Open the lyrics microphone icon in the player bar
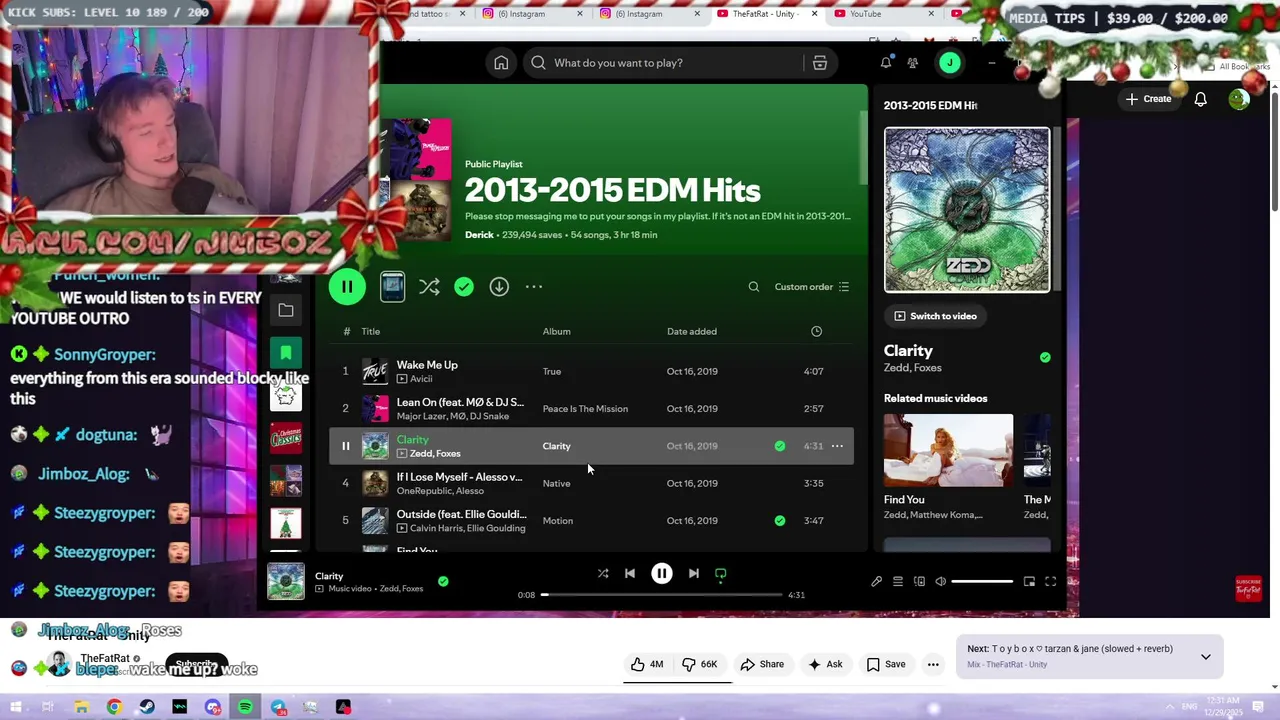Viewport: 1280px width, 720px height. 877,582
